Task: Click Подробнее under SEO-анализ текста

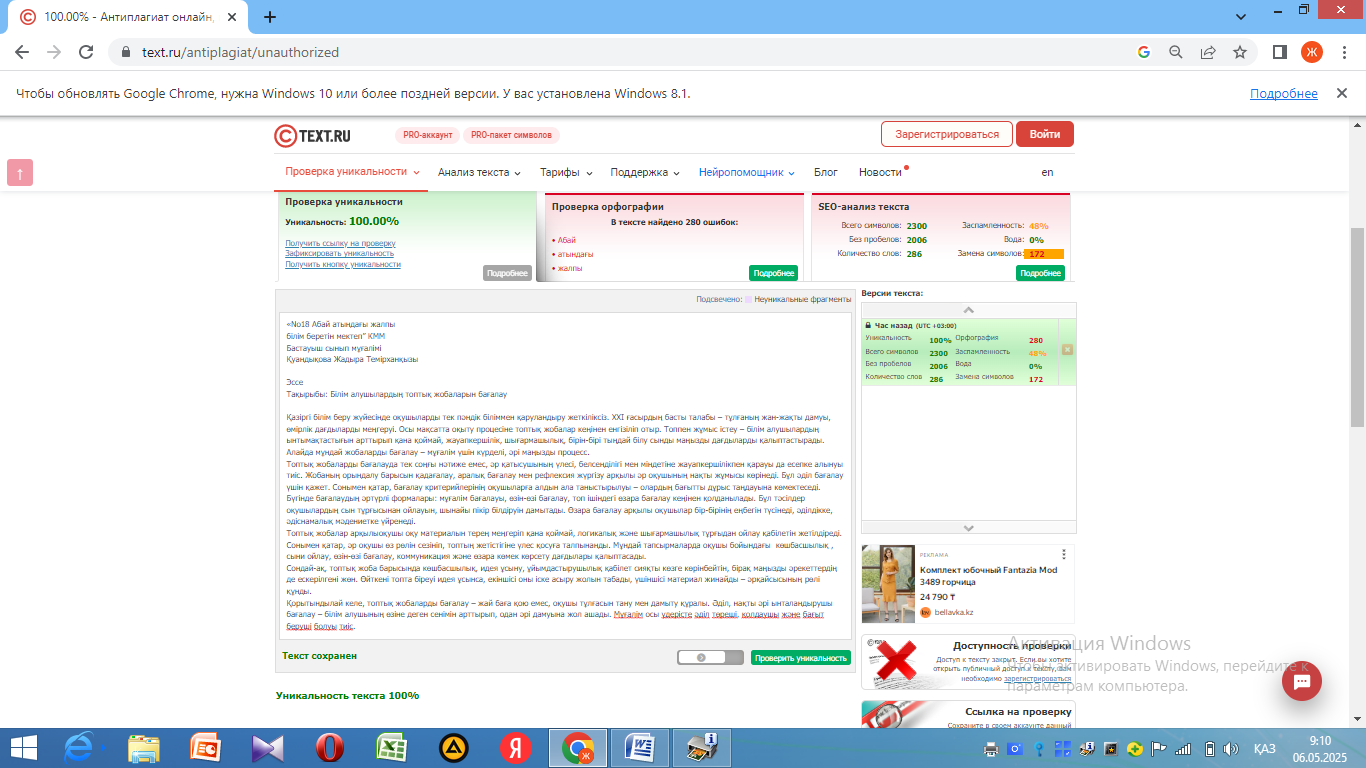Action: 1040,273
